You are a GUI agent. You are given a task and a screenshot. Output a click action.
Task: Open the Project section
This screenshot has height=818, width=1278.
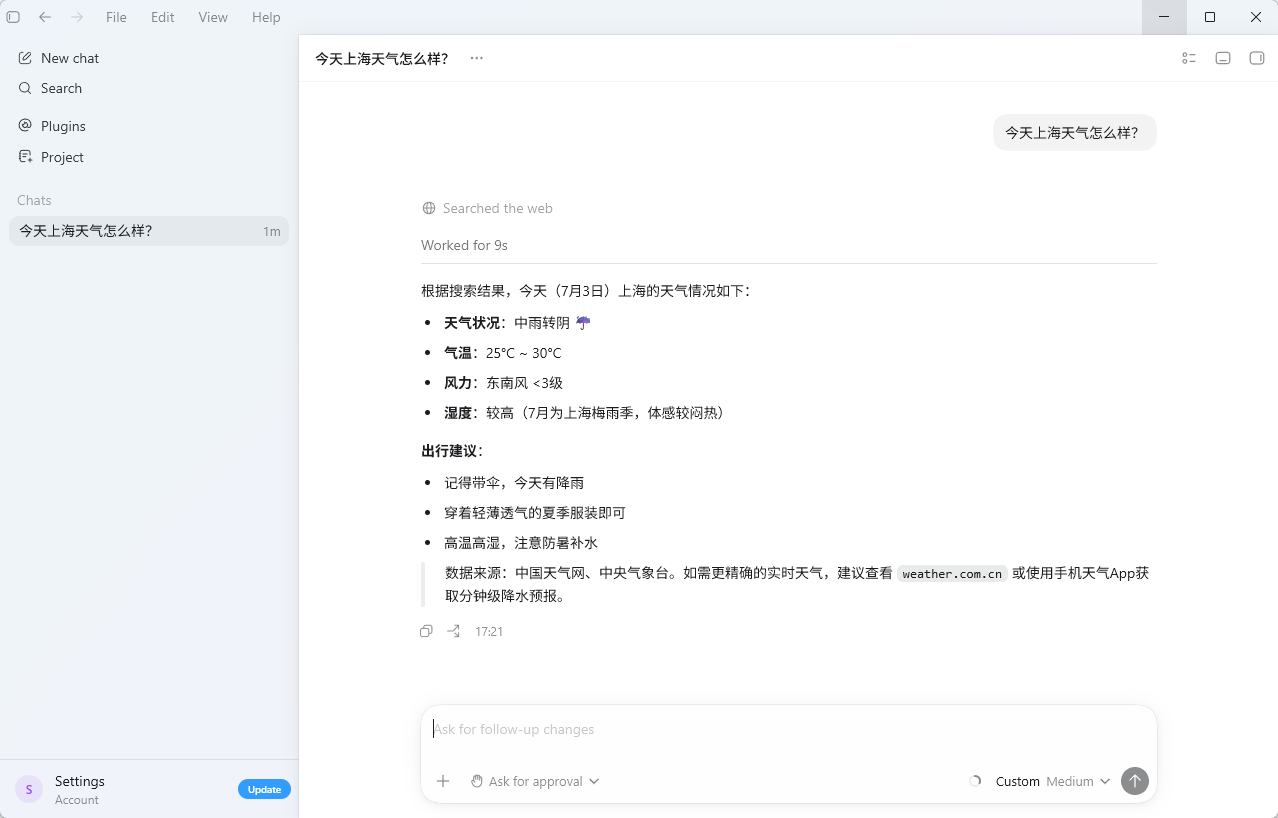[149, 157]
